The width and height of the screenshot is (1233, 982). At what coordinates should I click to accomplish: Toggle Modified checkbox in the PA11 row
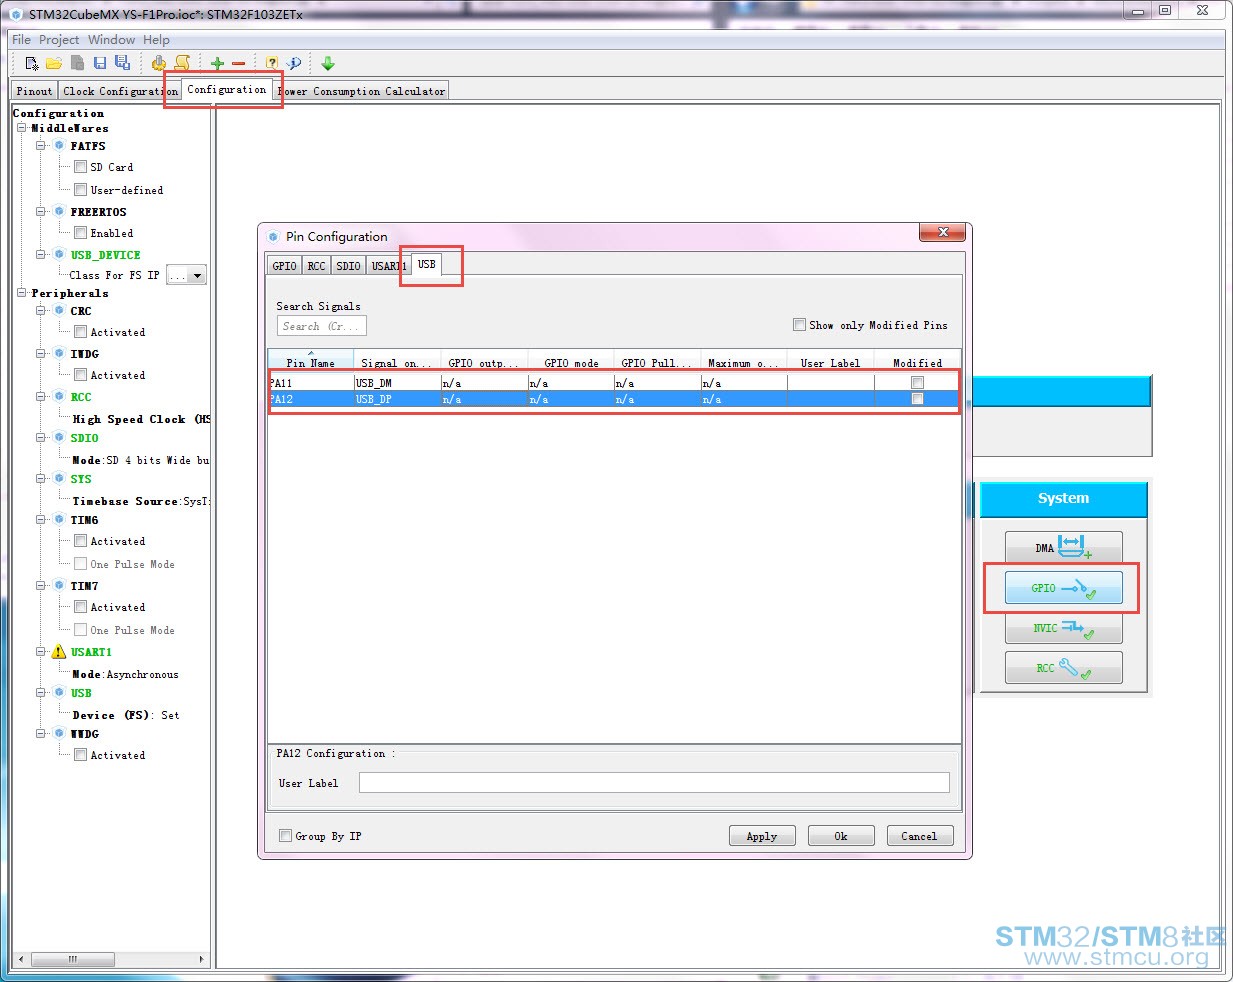[x=917, y=383]
